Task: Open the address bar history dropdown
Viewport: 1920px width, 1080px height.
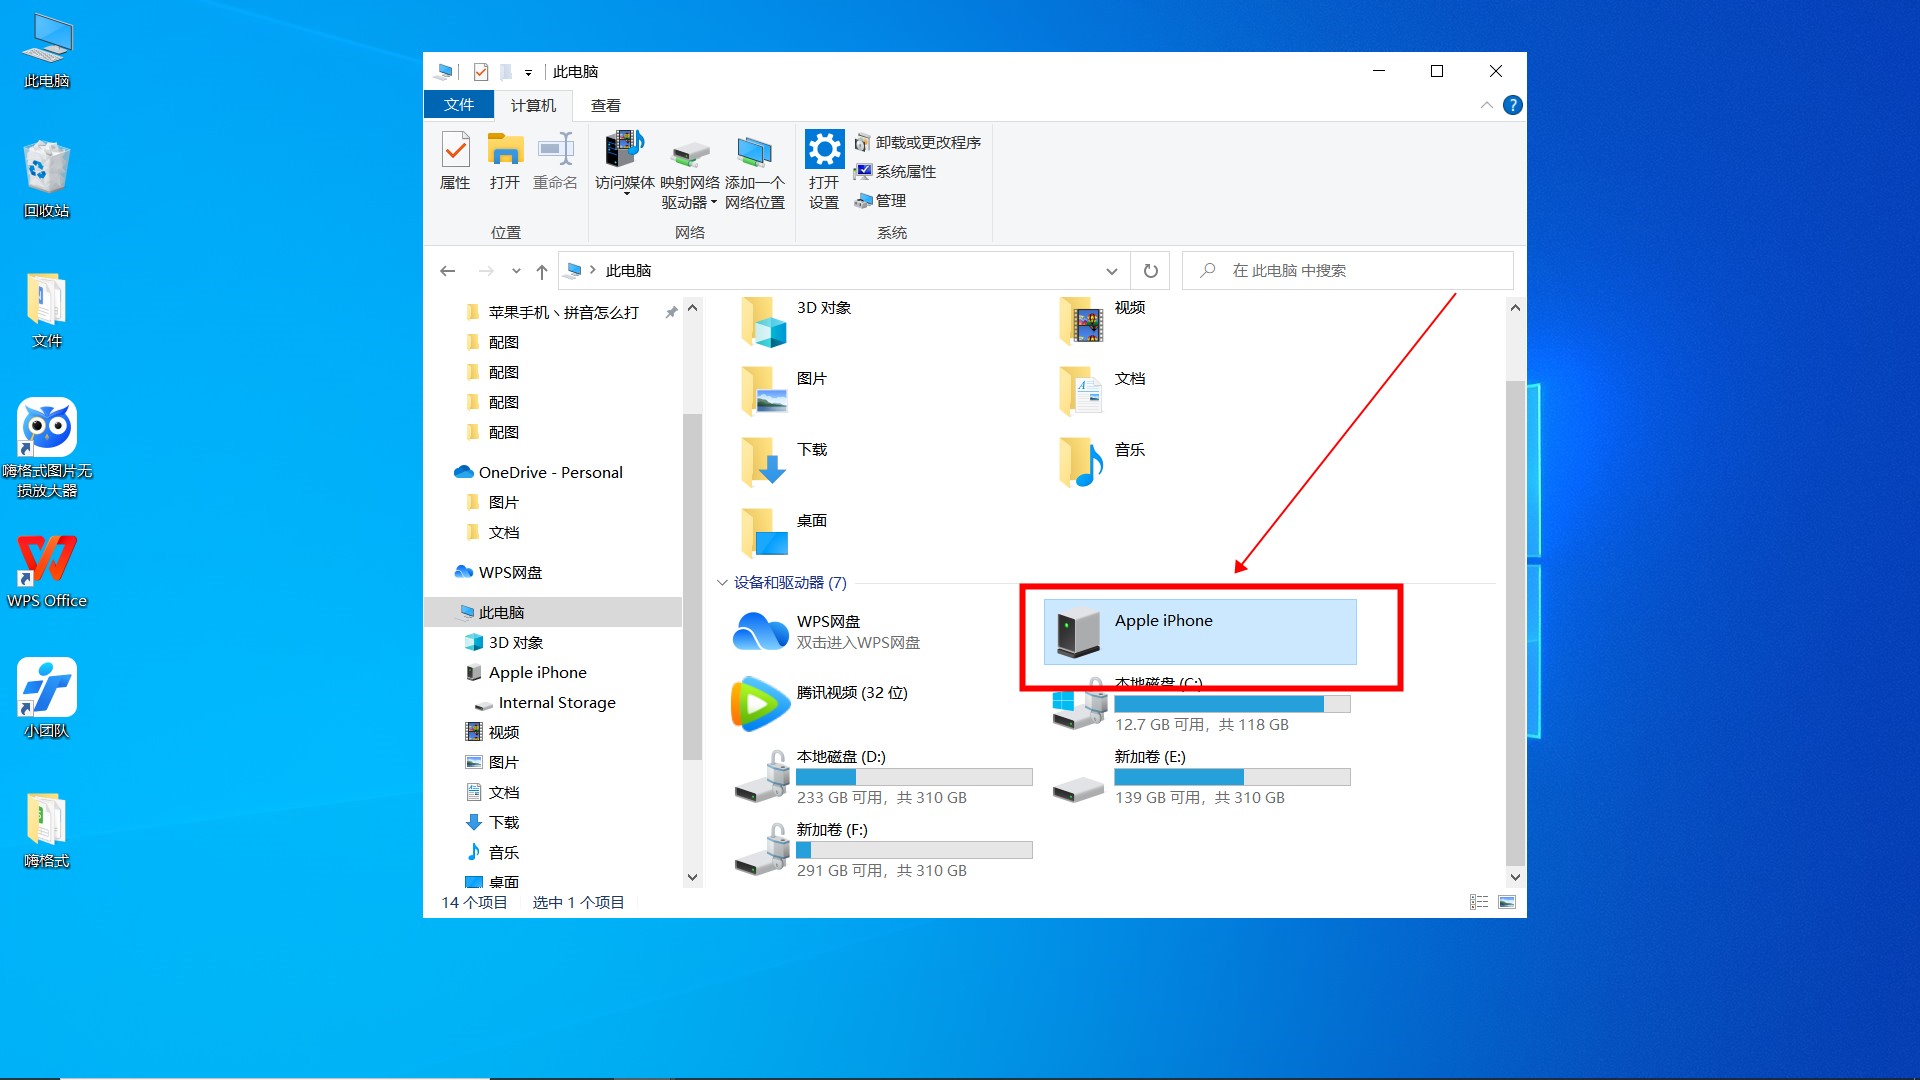Action: 1111,271
